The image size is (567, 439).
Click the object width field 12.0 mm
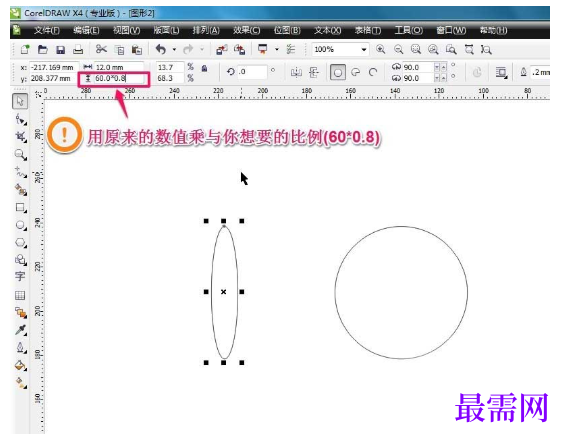pyautogui.click(x=119, y=67)
